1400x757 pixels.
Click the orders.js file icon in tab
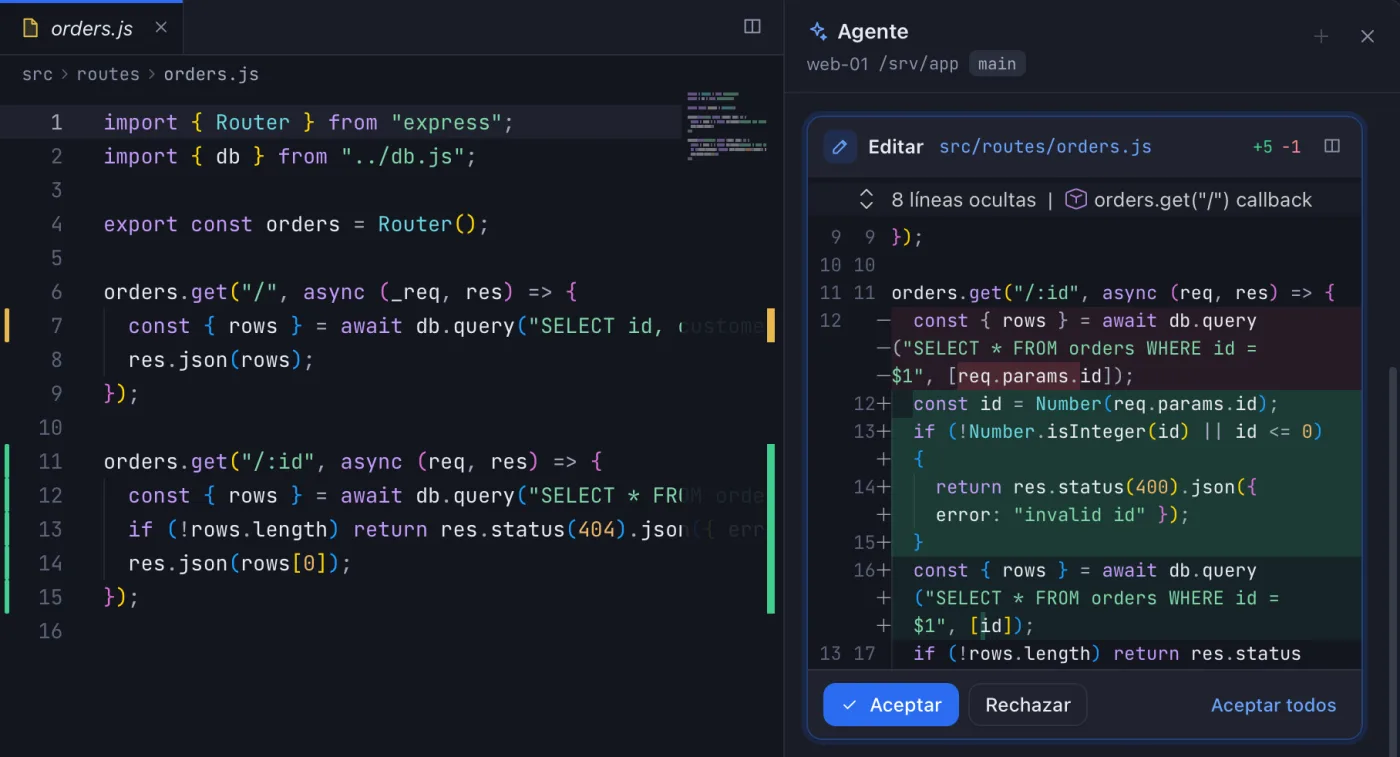point(31,28)
